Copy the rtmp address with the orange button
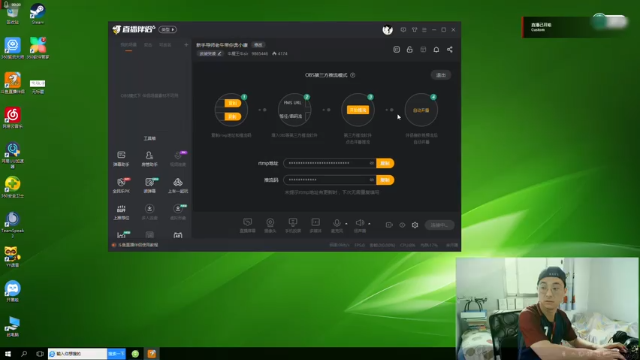 (x=385, y=163)
